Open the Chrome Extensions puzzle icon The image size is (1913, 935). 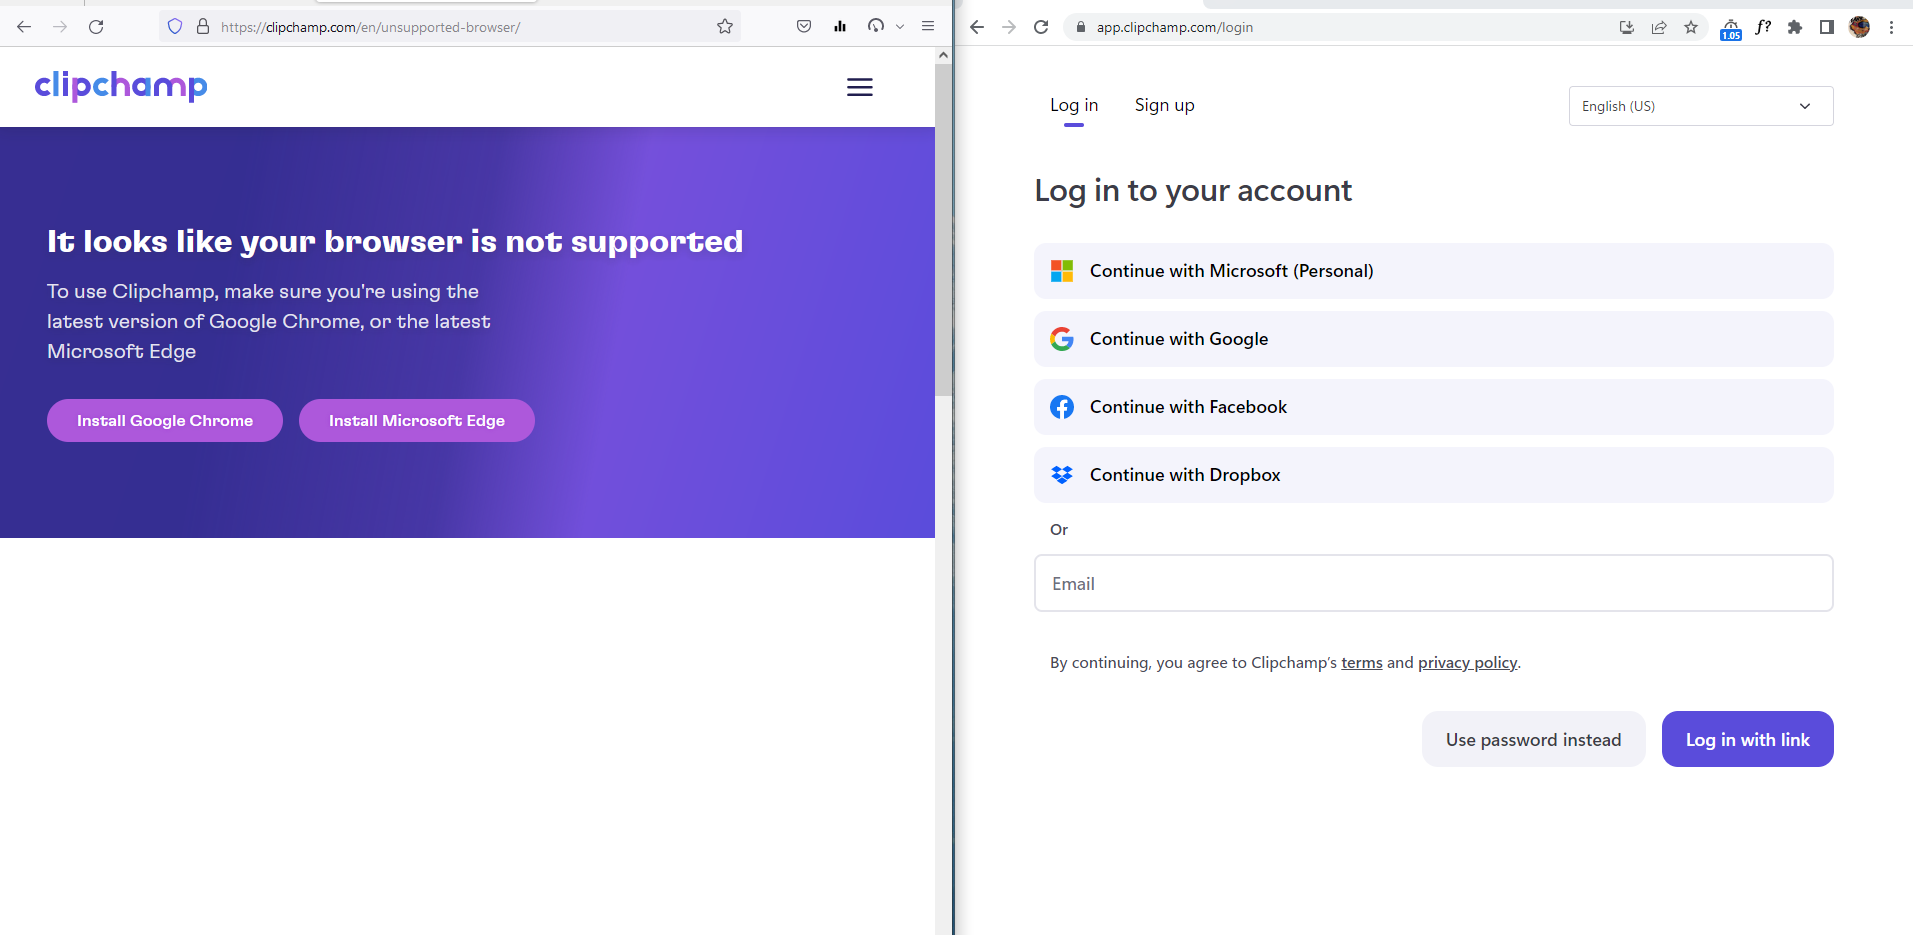coord(1795,27)
